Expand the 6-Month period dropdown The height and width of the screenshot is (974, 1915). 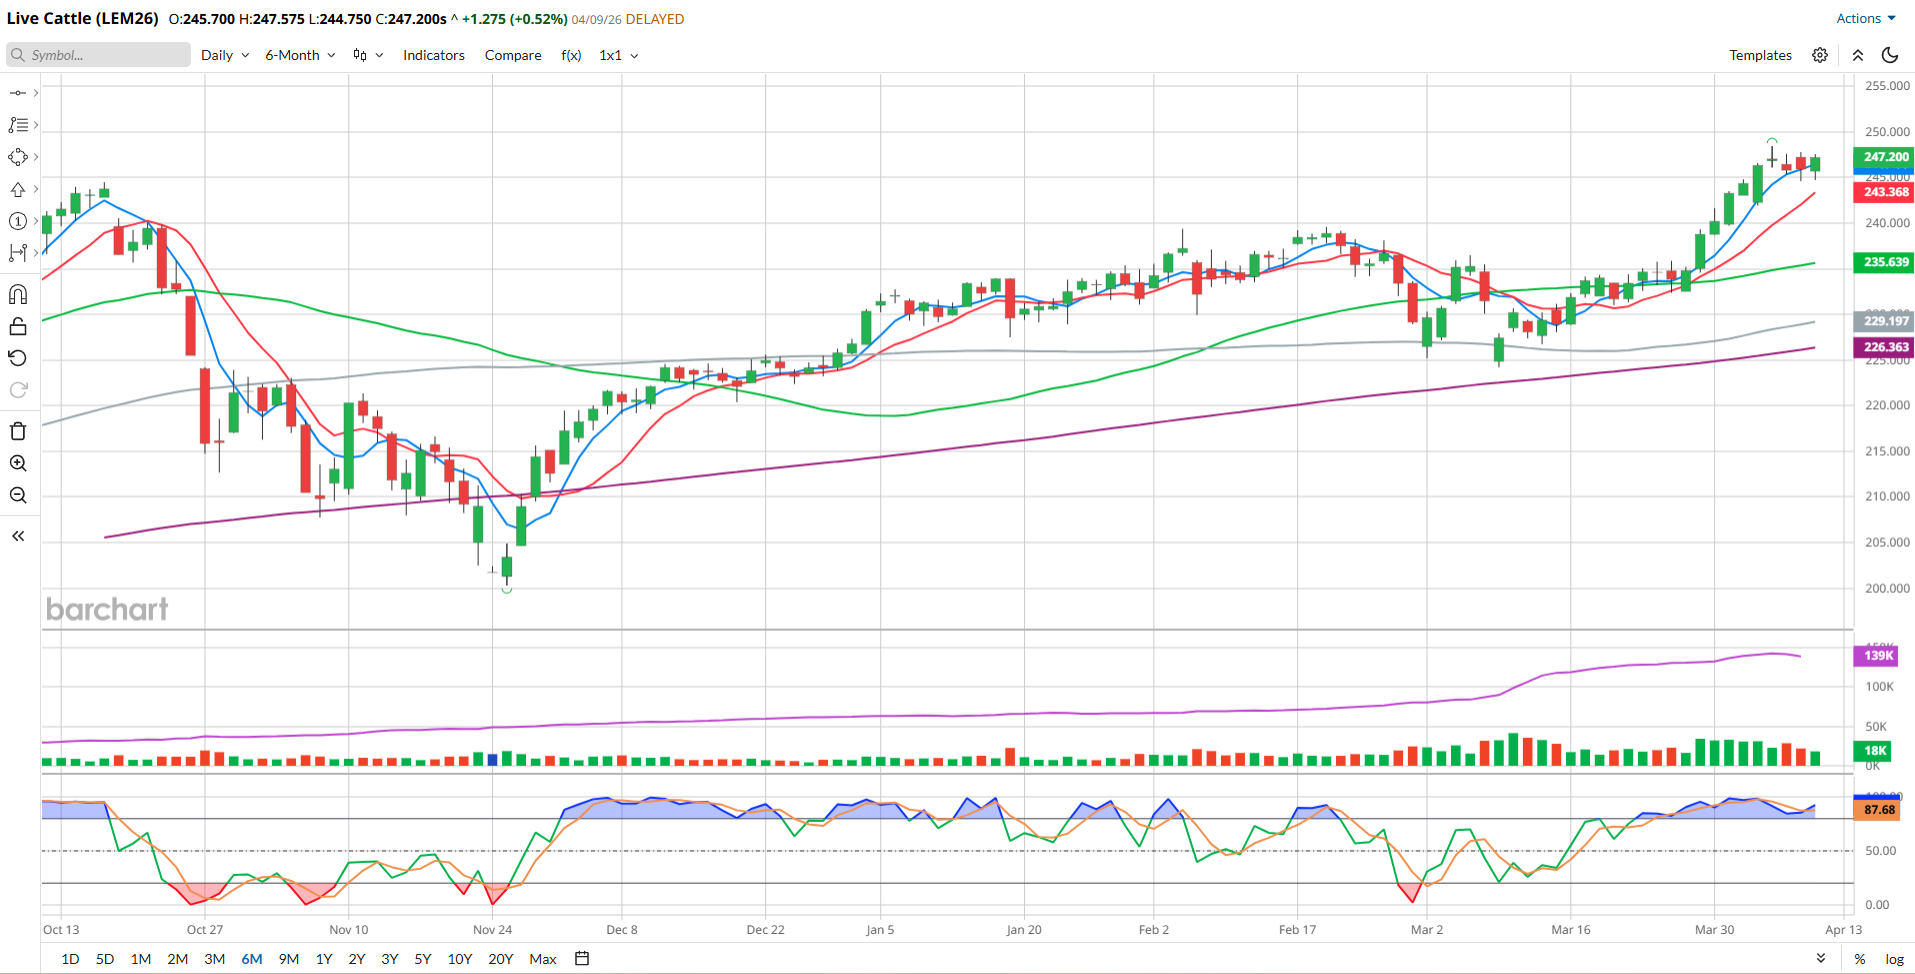(x=300, y=55)
